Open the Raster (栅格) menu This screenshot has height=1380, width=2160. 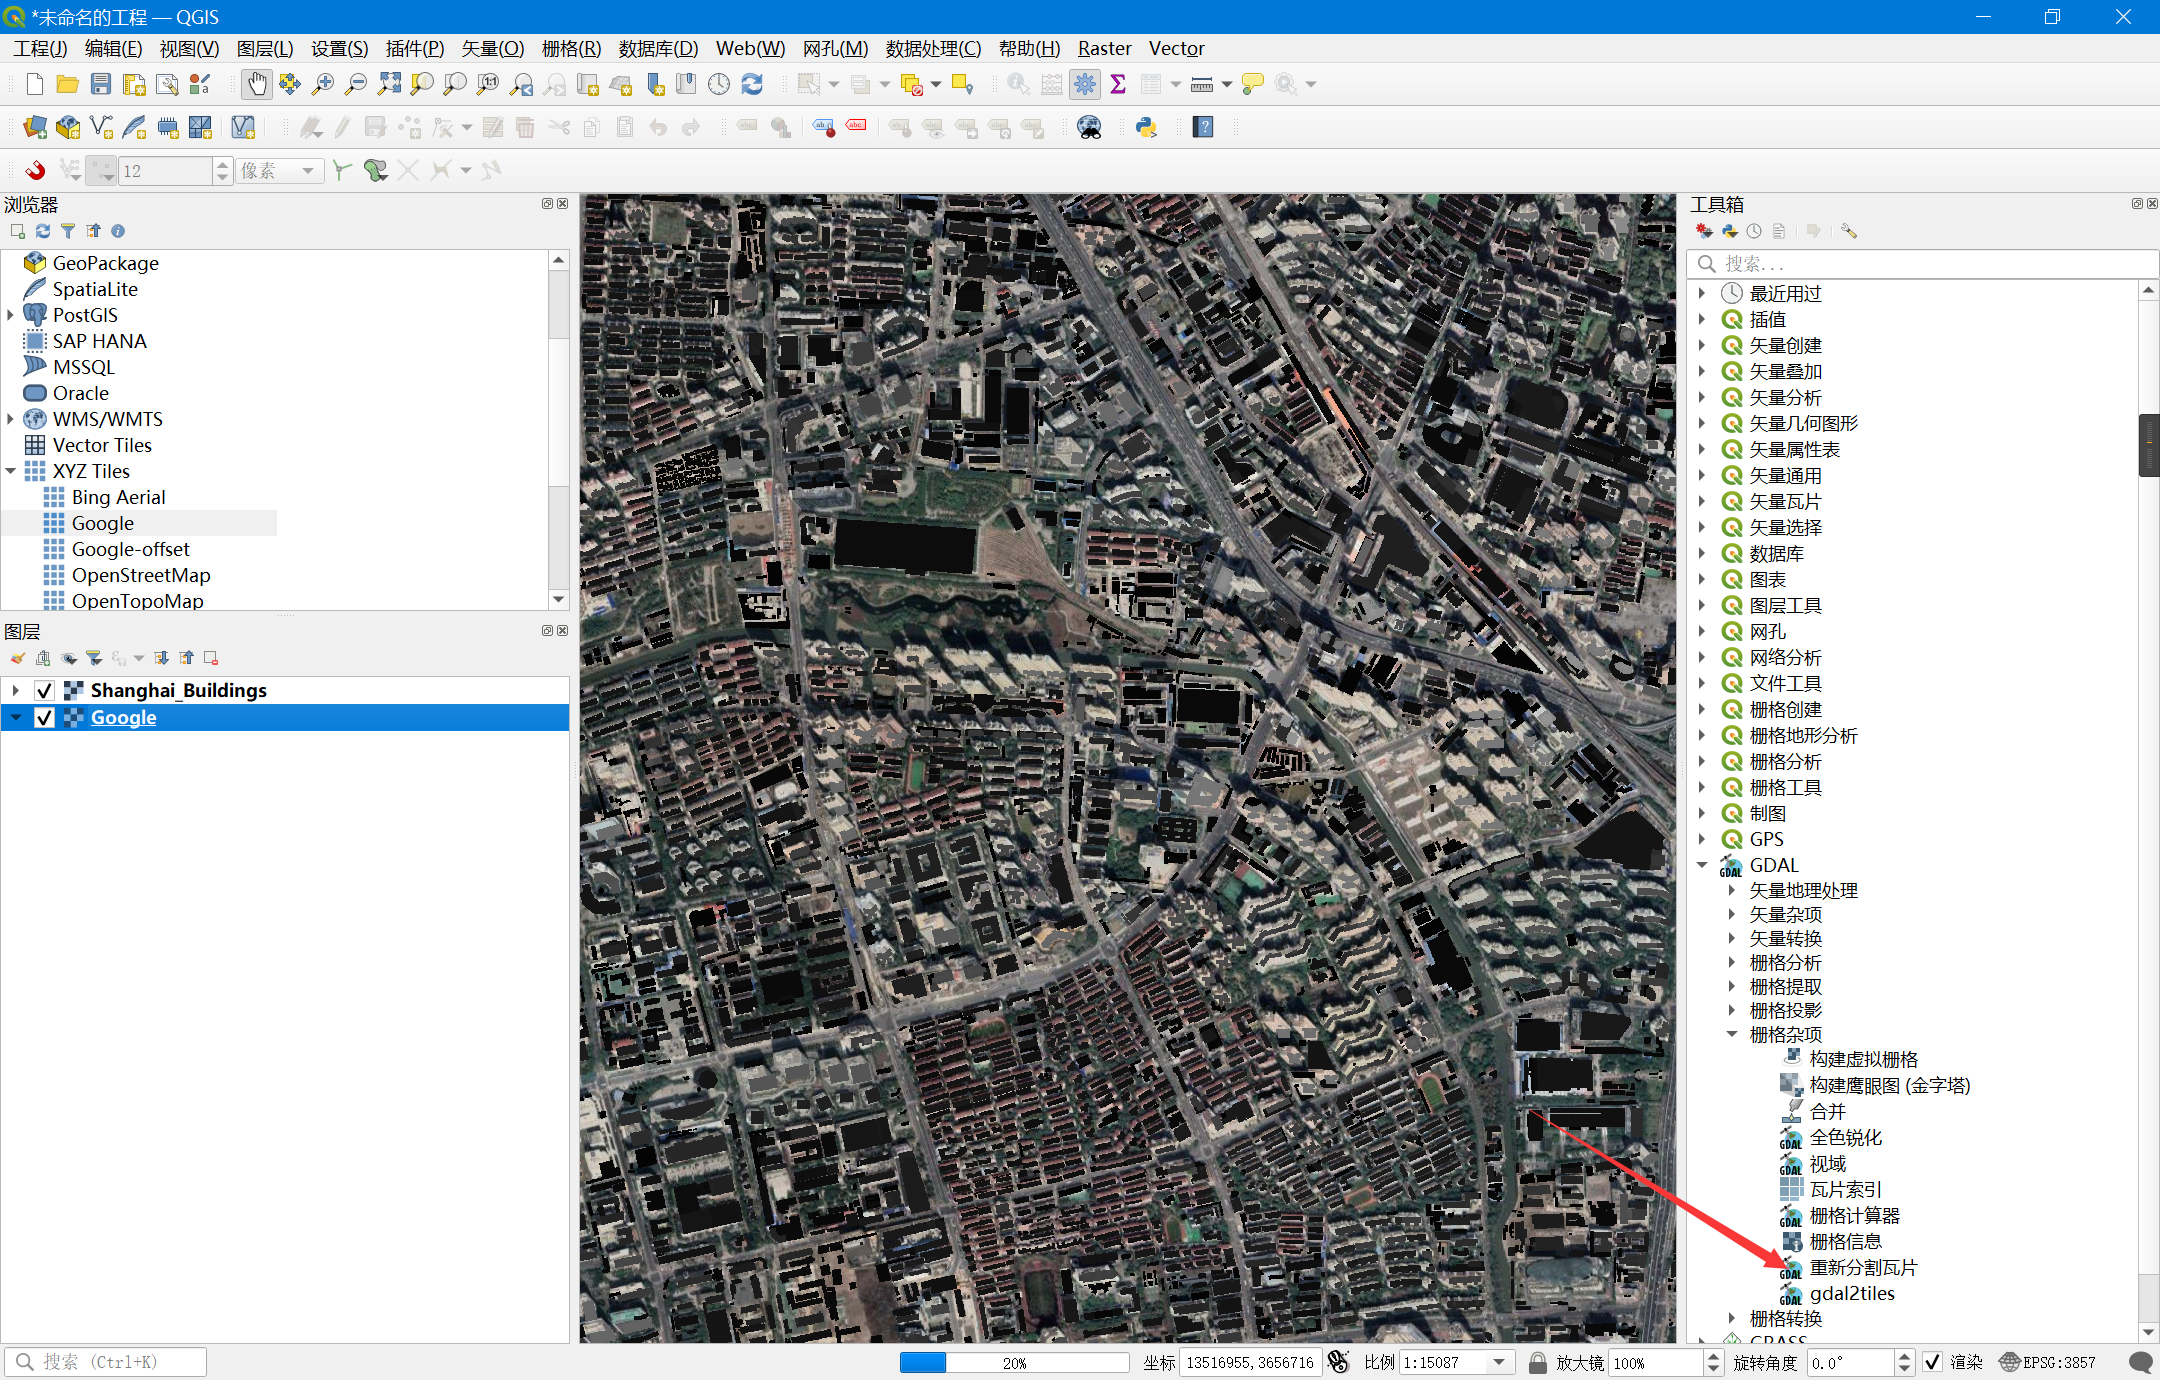[x=571, y=48]
